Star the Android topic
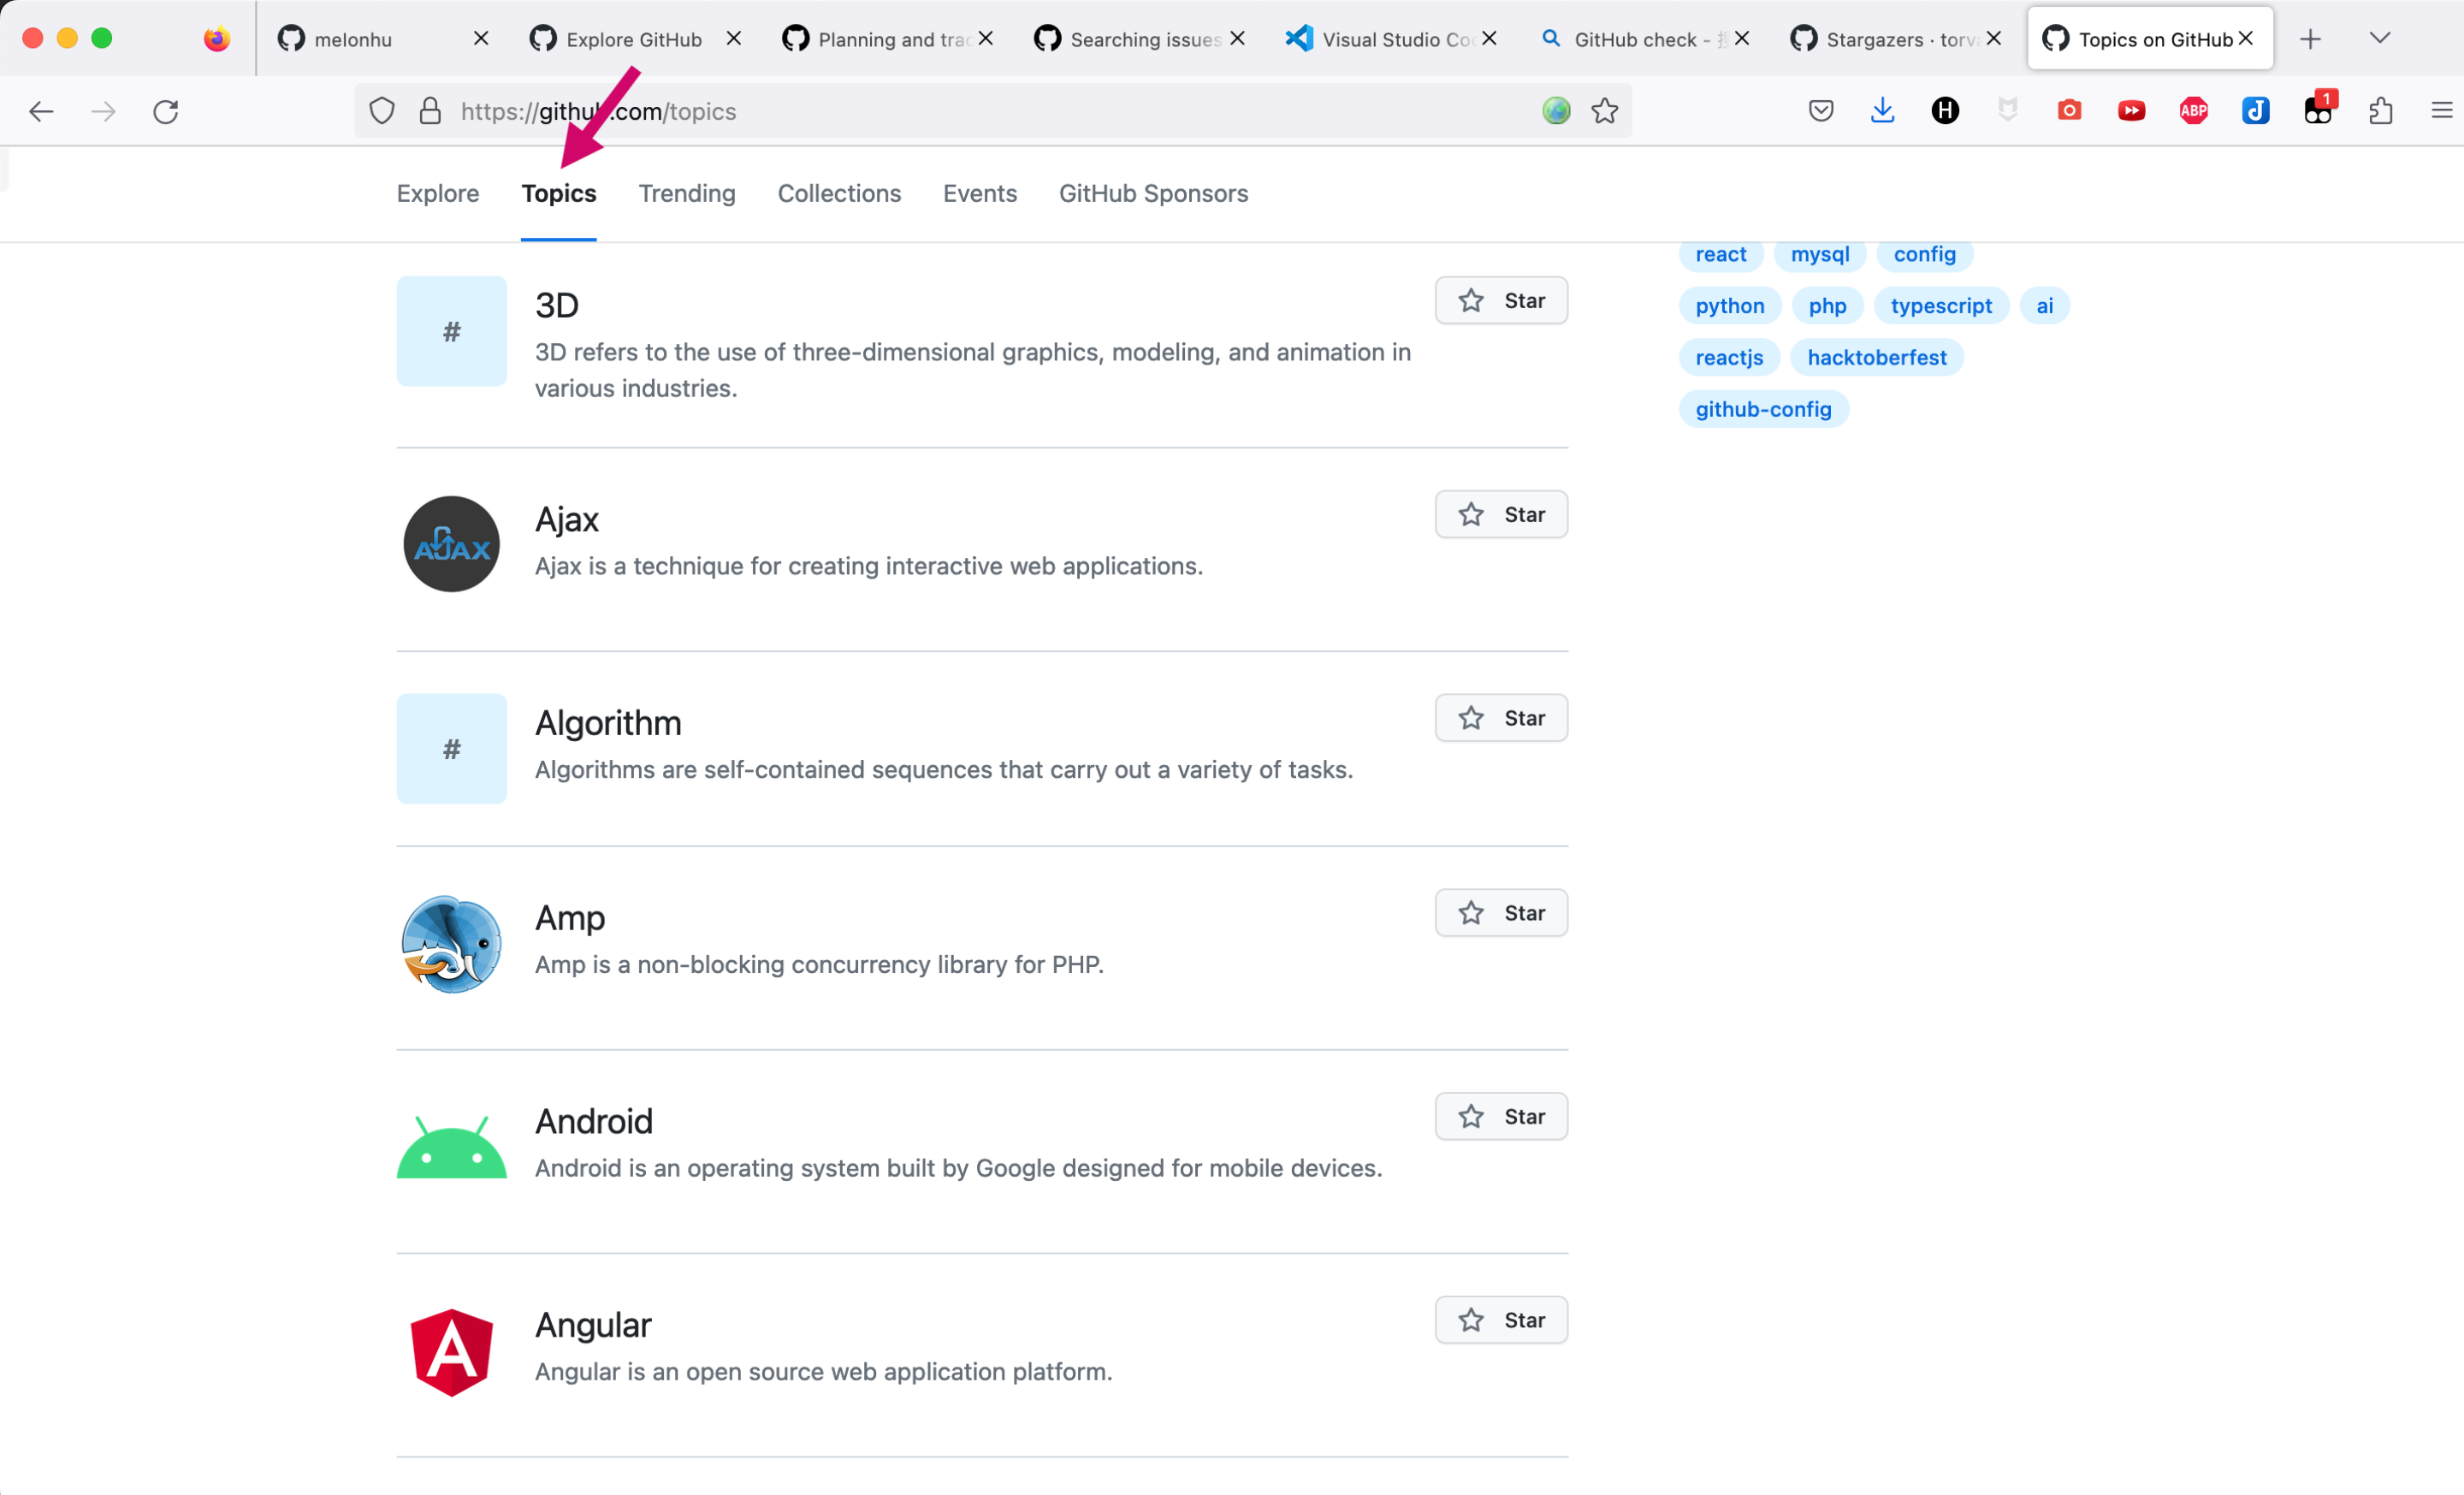This screenshot has height=1495, width=2464. point(1500,1116)
